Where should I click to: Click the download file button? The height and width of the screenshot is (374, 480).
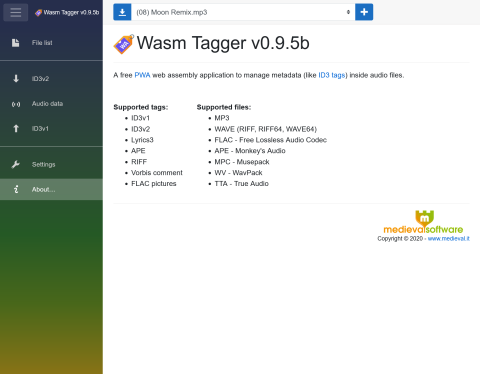pos(122,12)
